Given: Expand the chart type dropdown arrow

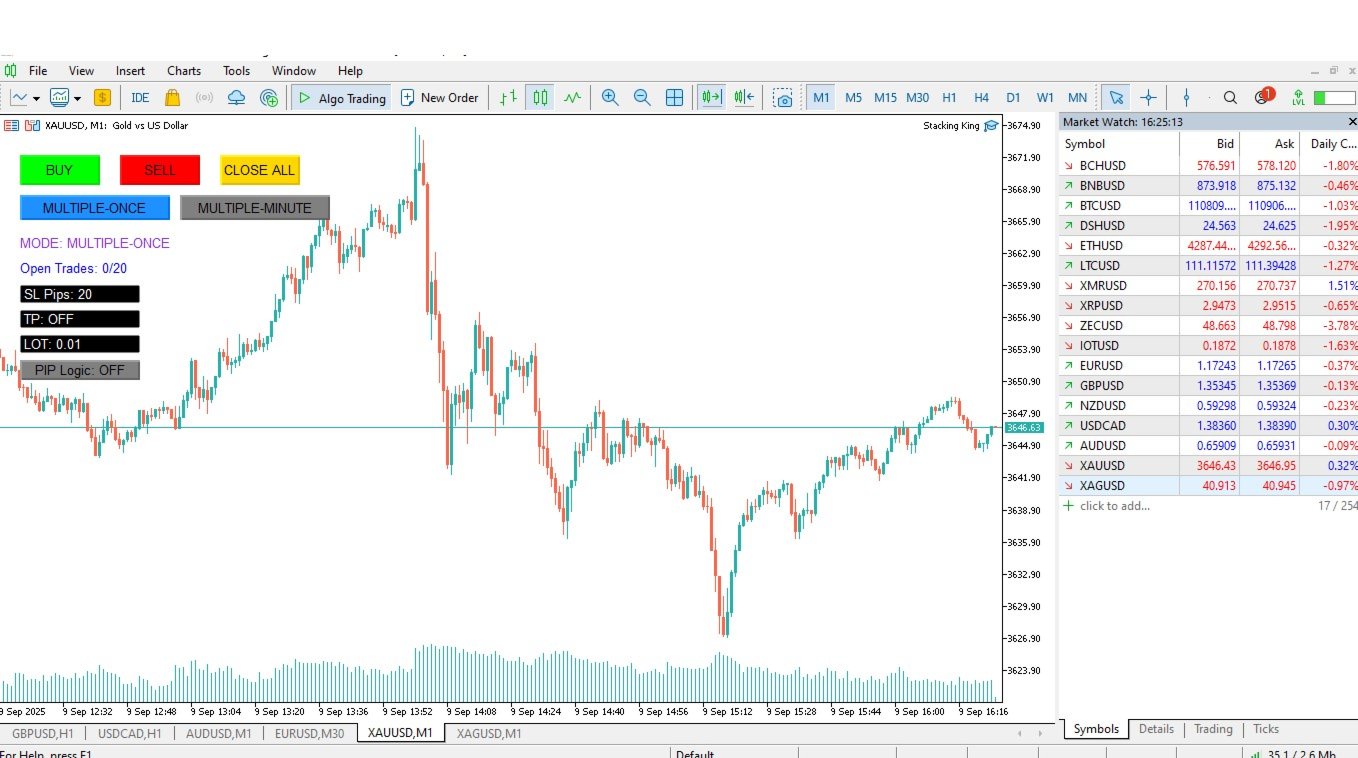Looking at the screenshot, I should click(36, 98).
